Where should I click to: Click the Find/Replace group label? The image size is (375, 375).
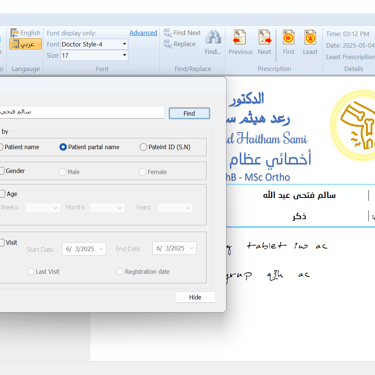point(193,69)
